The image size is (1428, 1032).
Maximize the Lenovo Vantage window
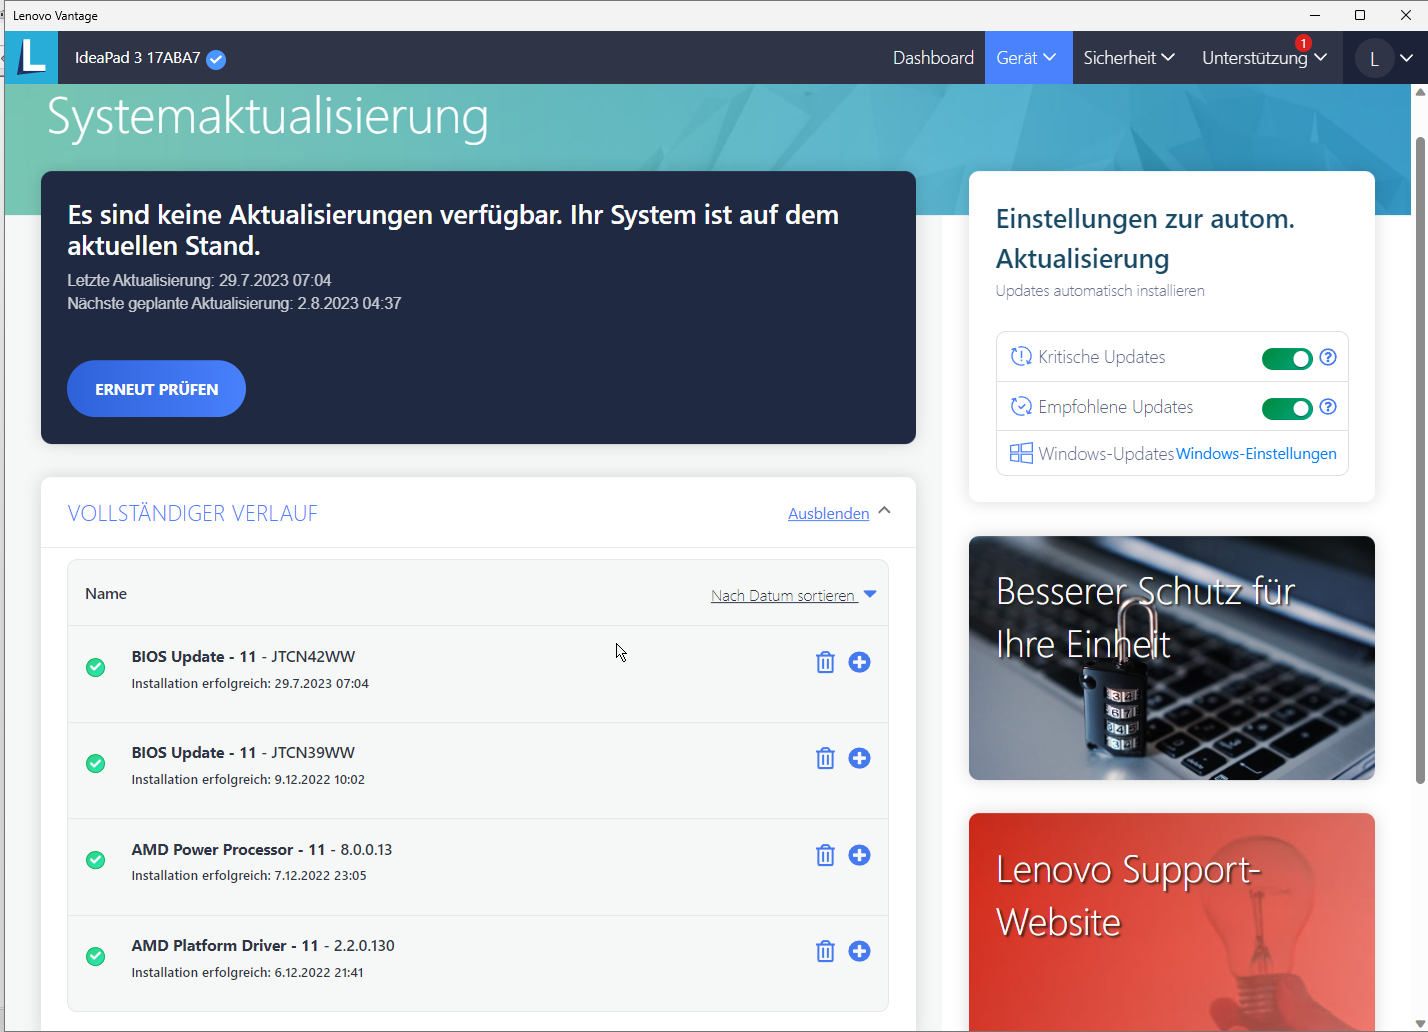[1360, 15]
